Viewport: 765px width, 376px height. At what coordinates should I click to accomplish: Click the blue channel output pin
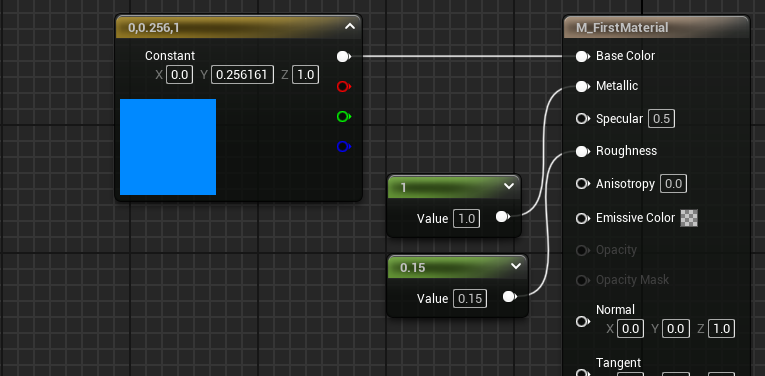tap(343, 146)
